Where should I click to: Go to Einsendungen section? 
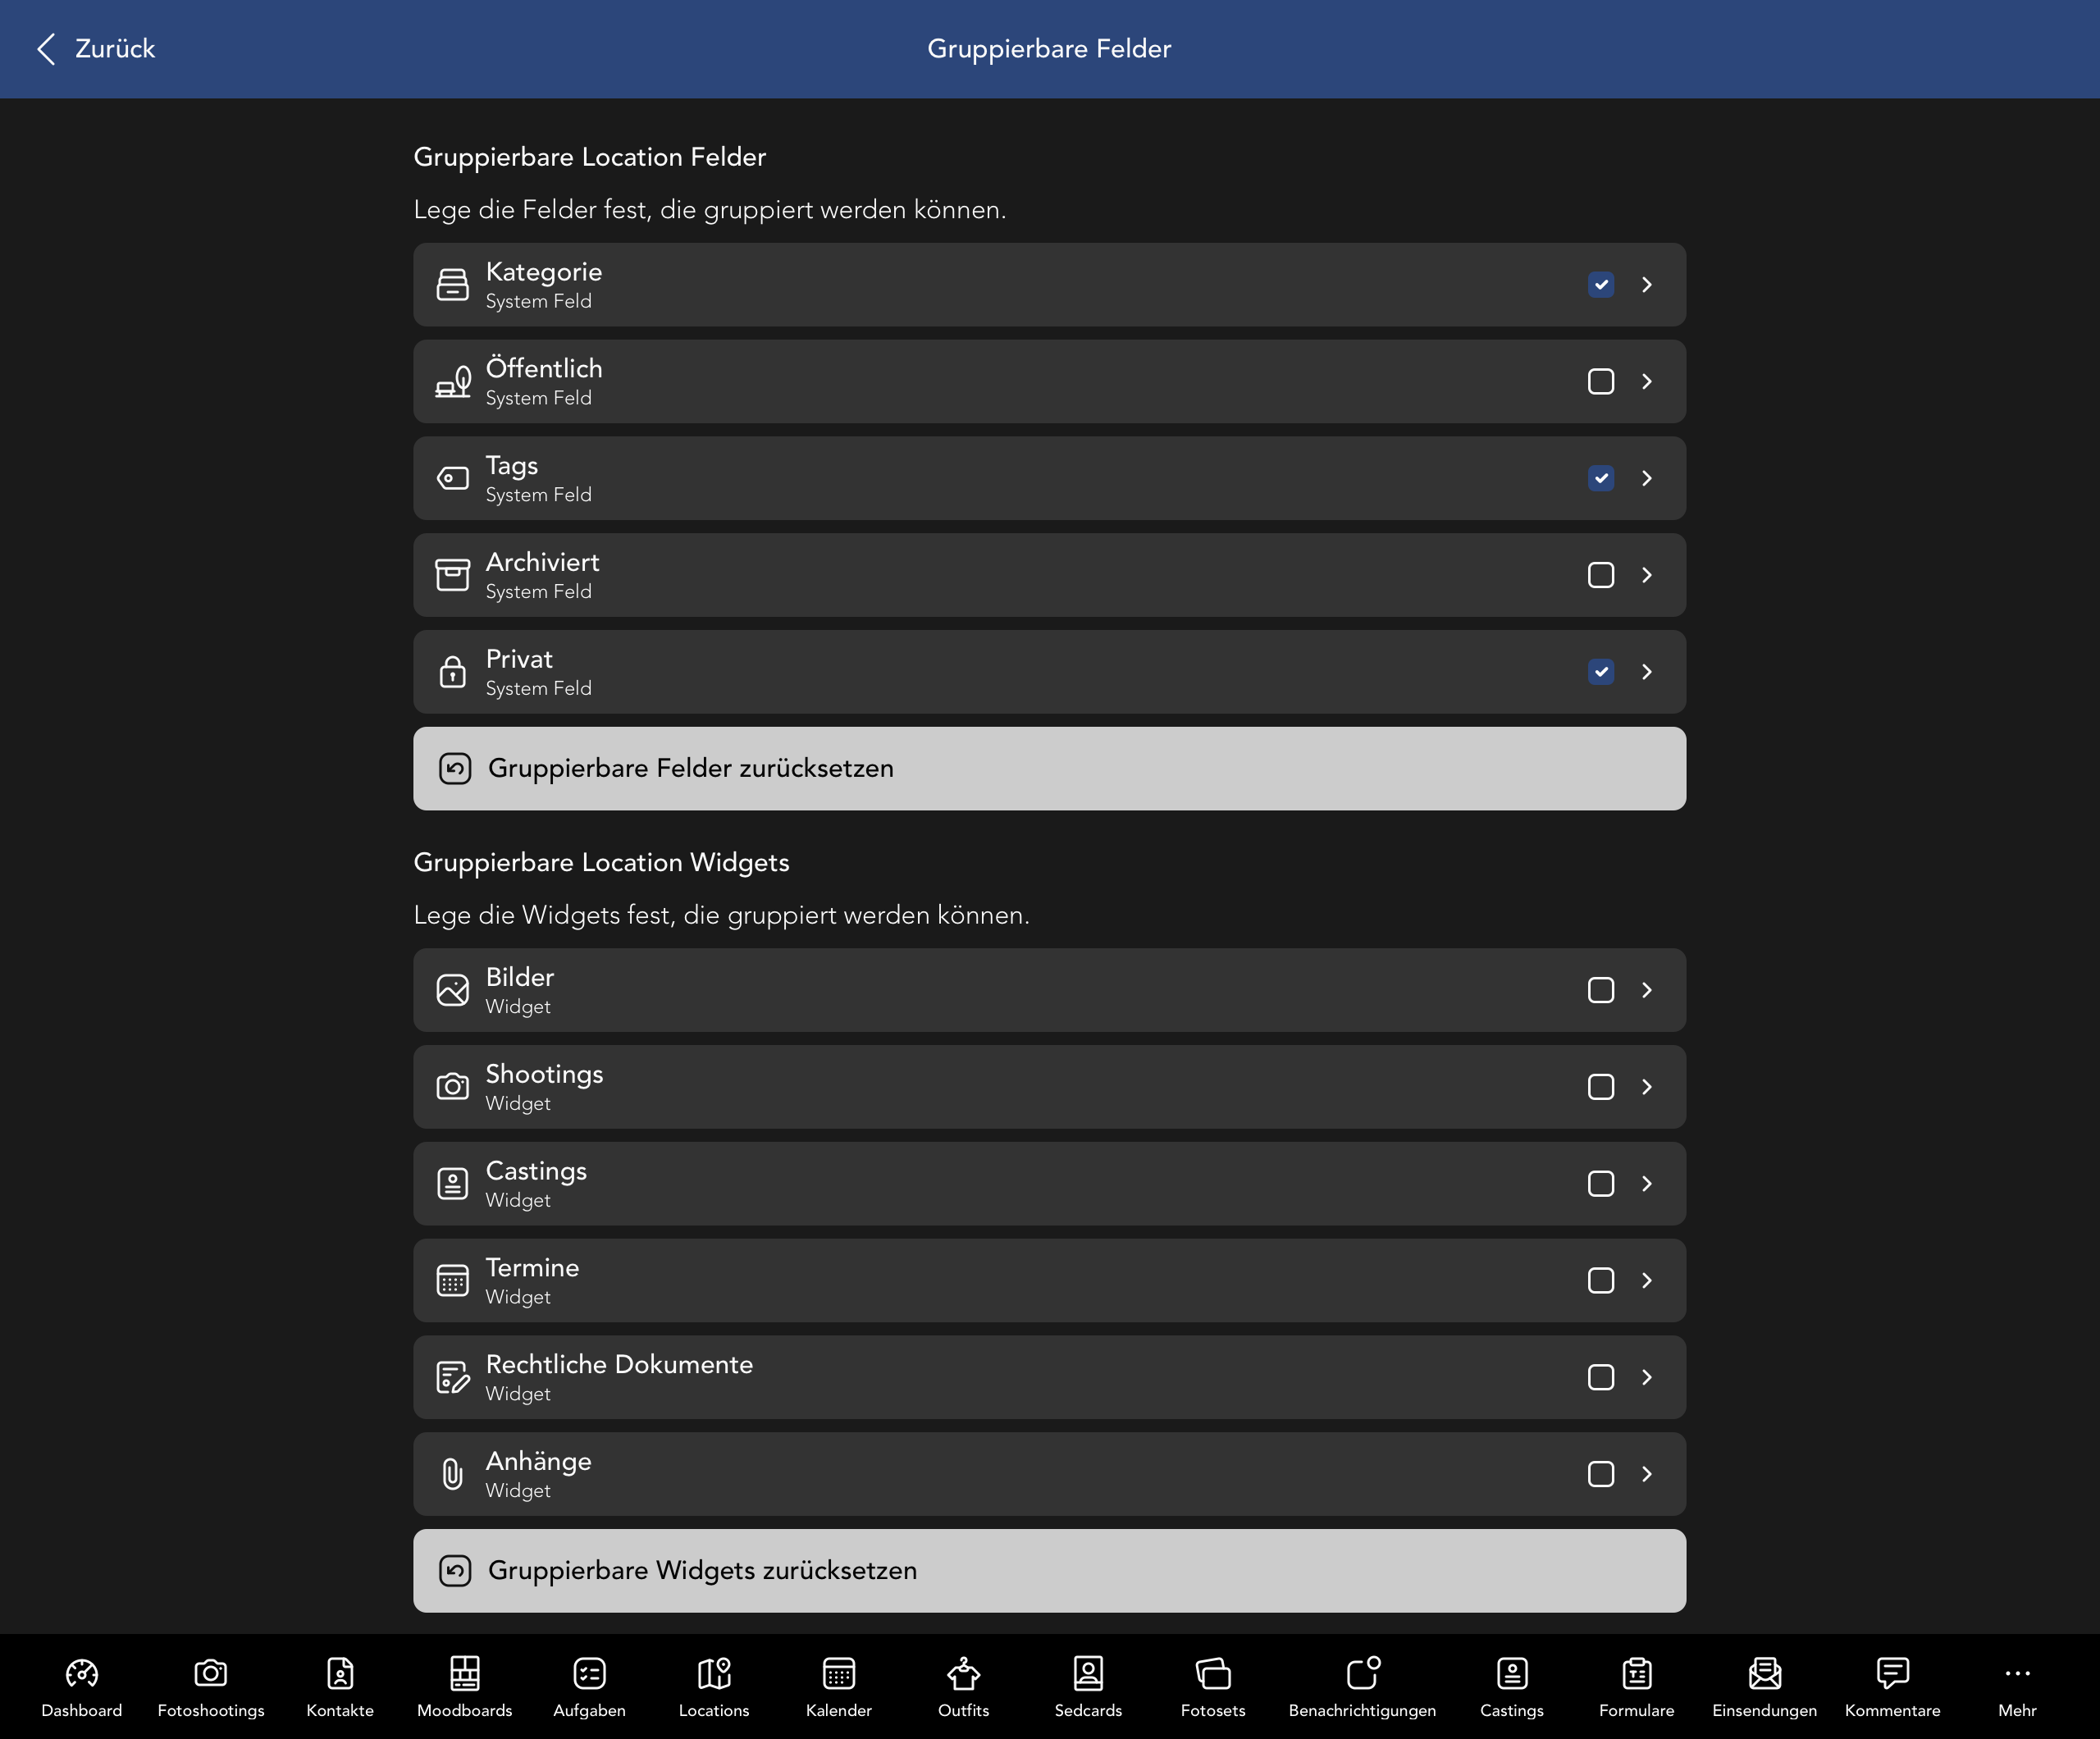pyautogui.click(x=1765, y=1686)
